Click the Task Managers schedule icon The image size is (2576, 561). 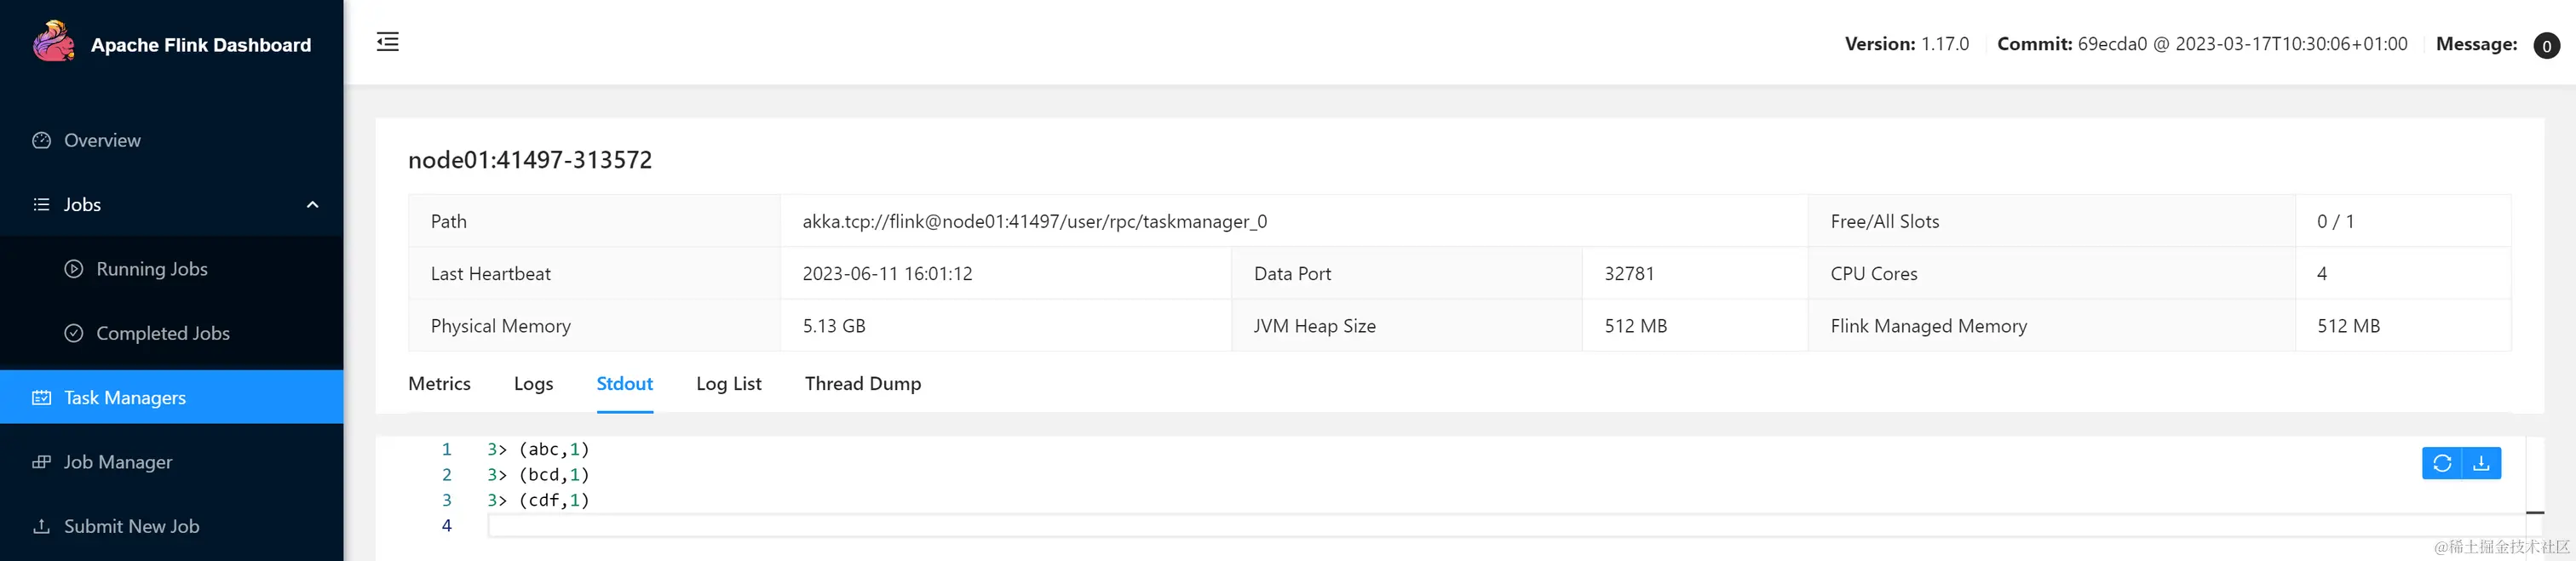tap(41, 397)
